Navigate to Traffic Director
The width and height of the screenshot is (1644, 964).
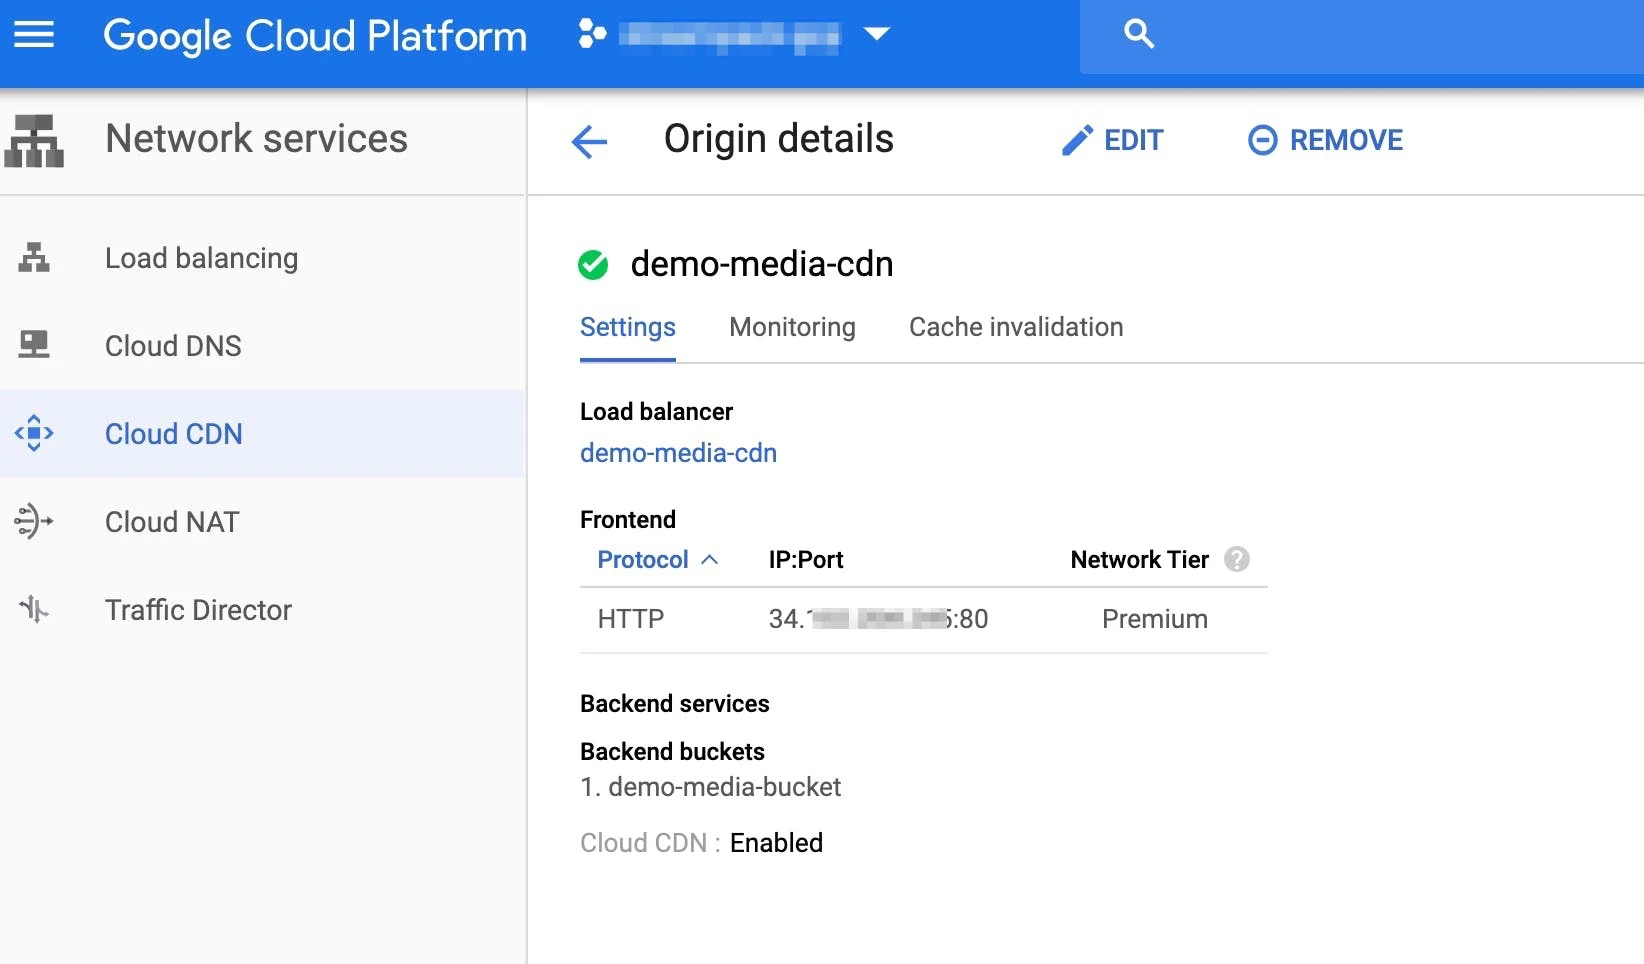coord(198,610)
